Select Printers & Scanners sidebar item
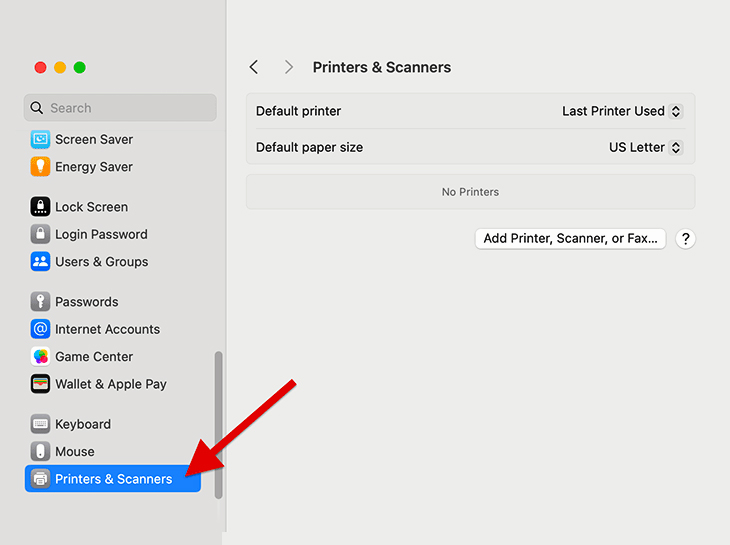The width and height of the screenshot is (730, 545). [112, 479]
